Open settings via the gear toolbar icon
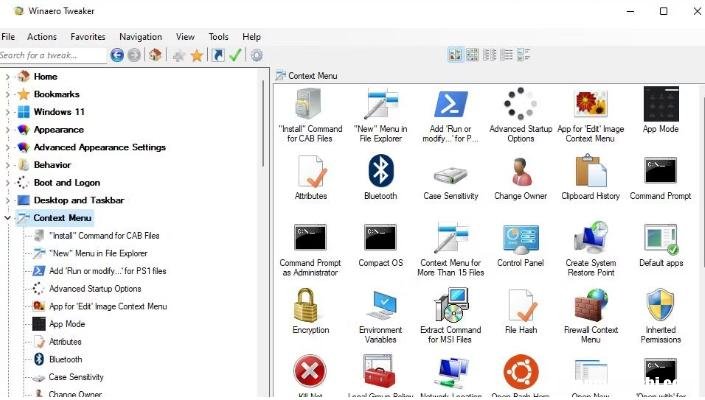Screen dimensions: 705x400 tap(256, 55)
